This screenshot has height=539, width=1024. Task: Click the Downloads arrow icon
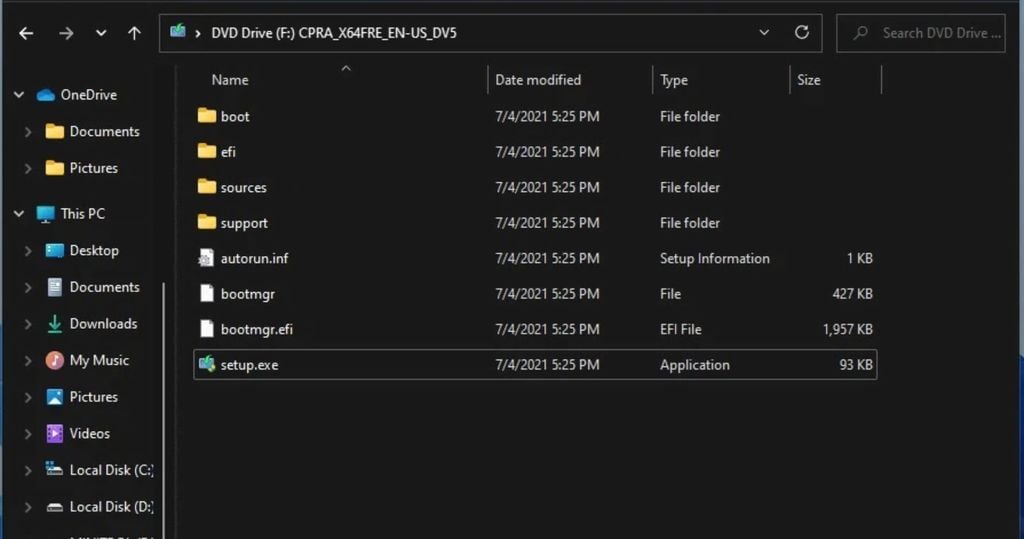(x=55, y=323)
